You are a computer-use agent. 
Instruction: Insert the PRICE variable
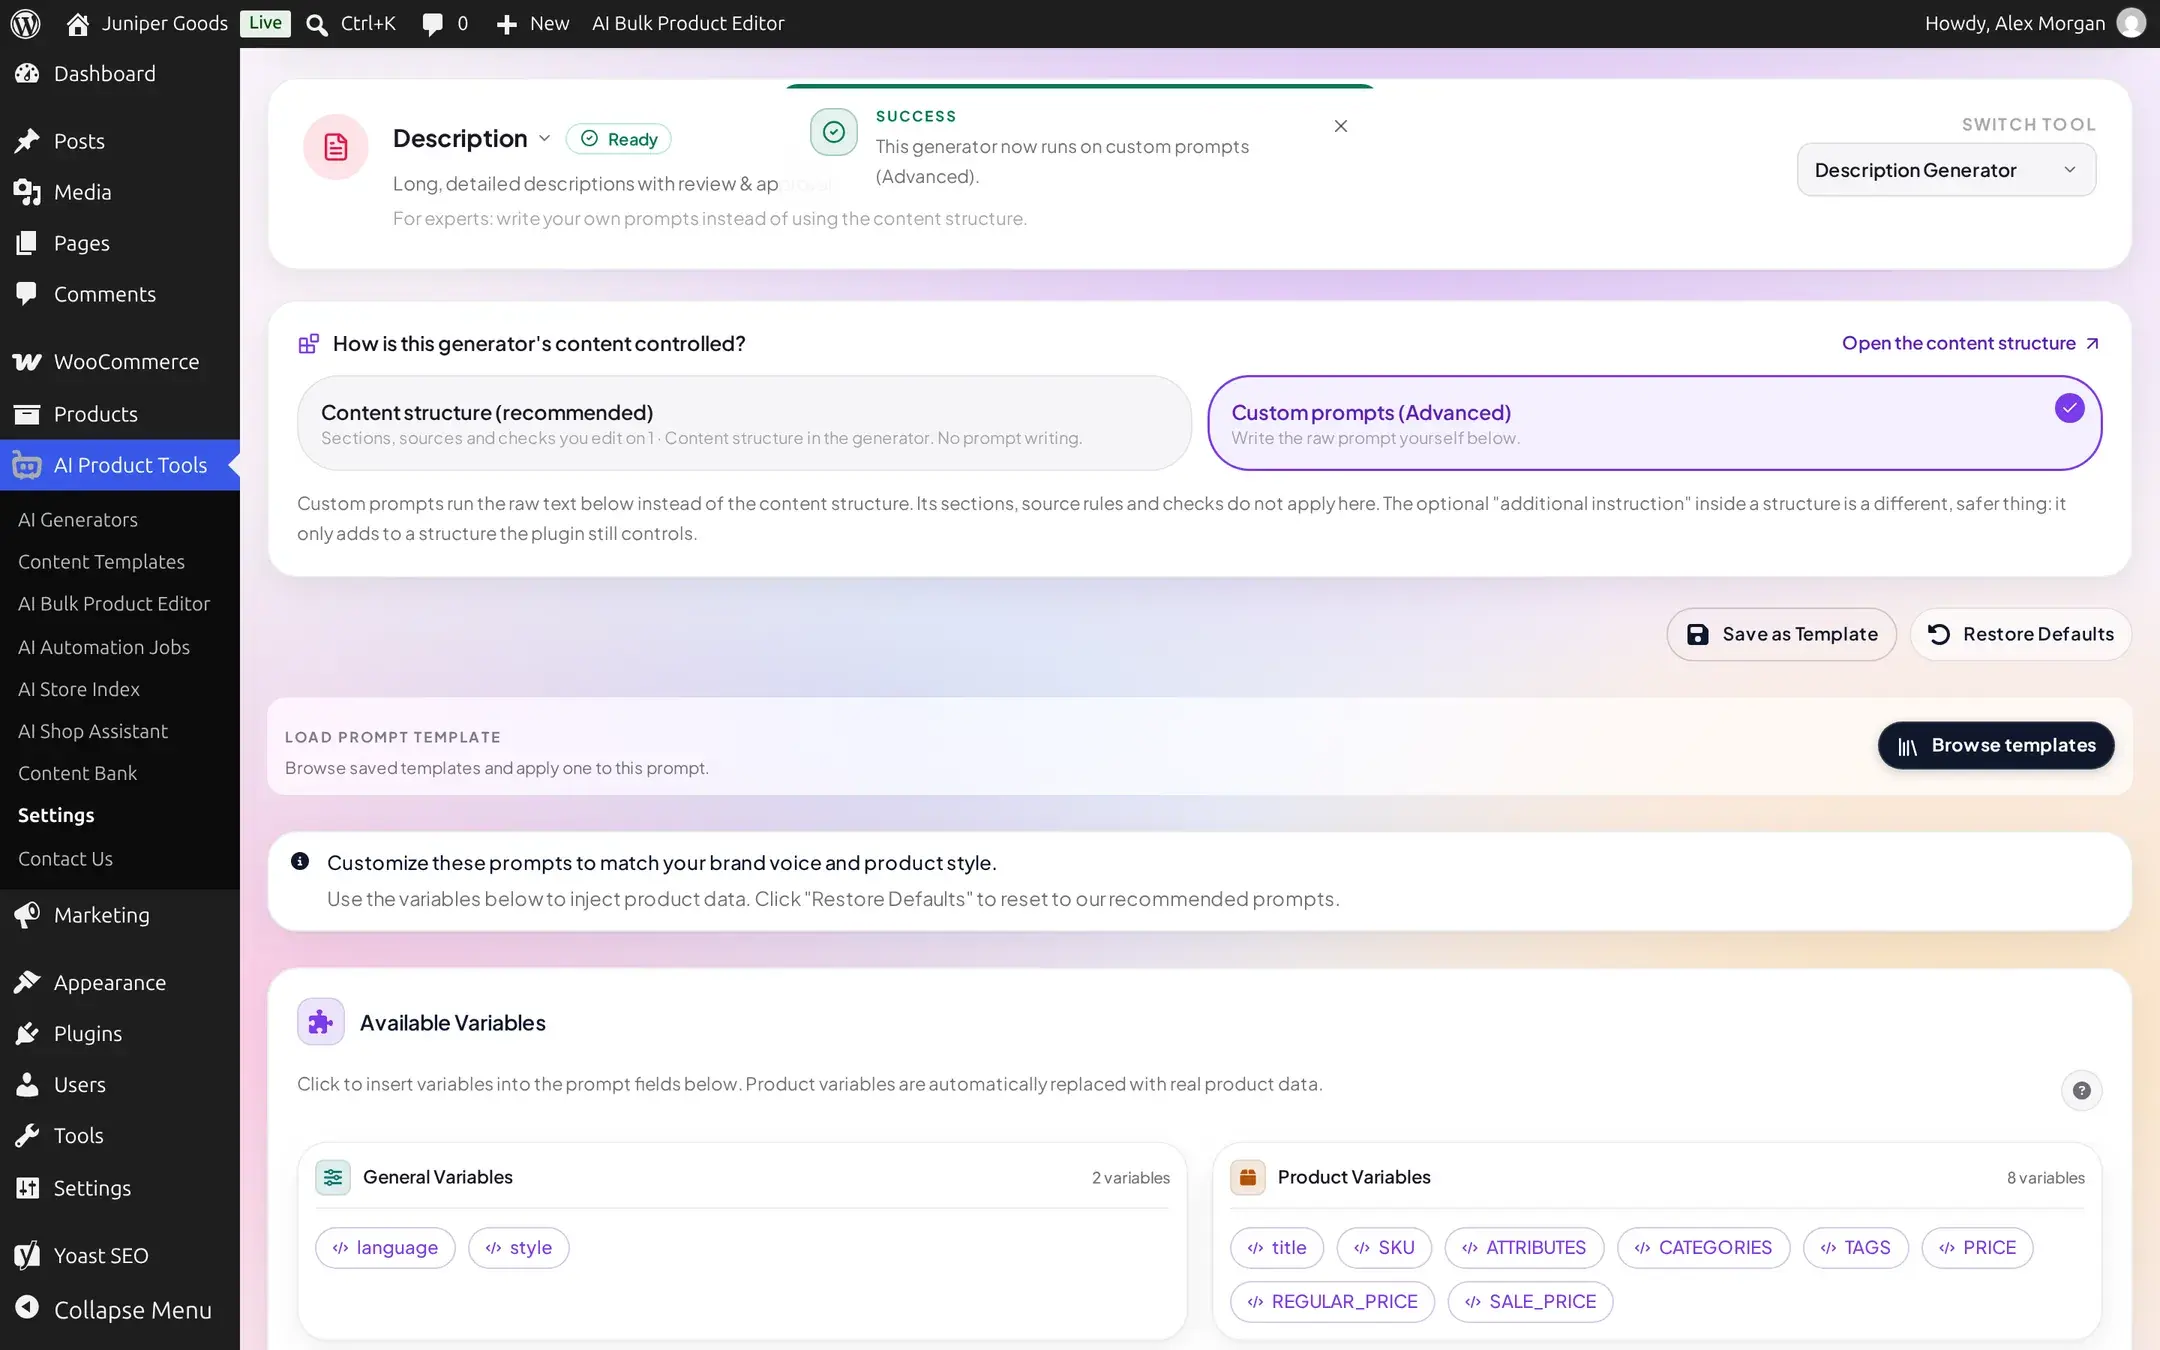coord(1977,1248)
